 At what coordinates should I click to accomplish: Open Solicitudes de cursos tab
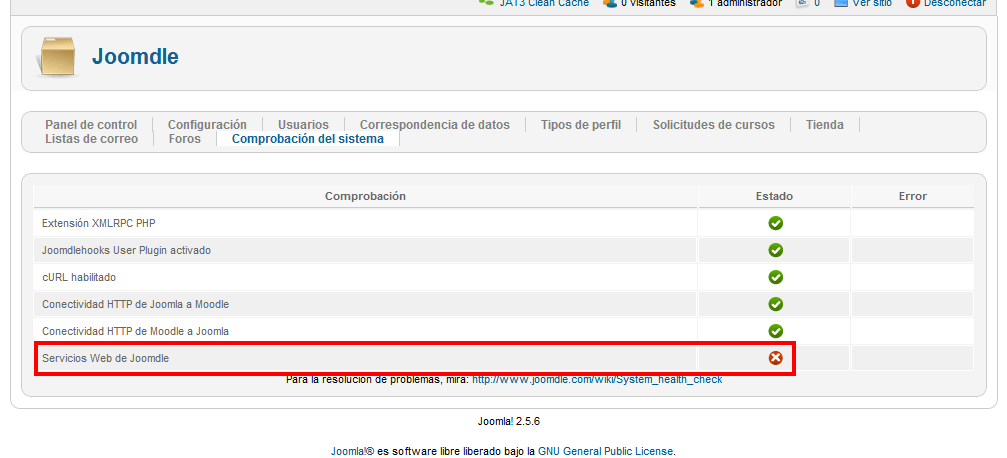pyautogui.click(x=713, y=125)
